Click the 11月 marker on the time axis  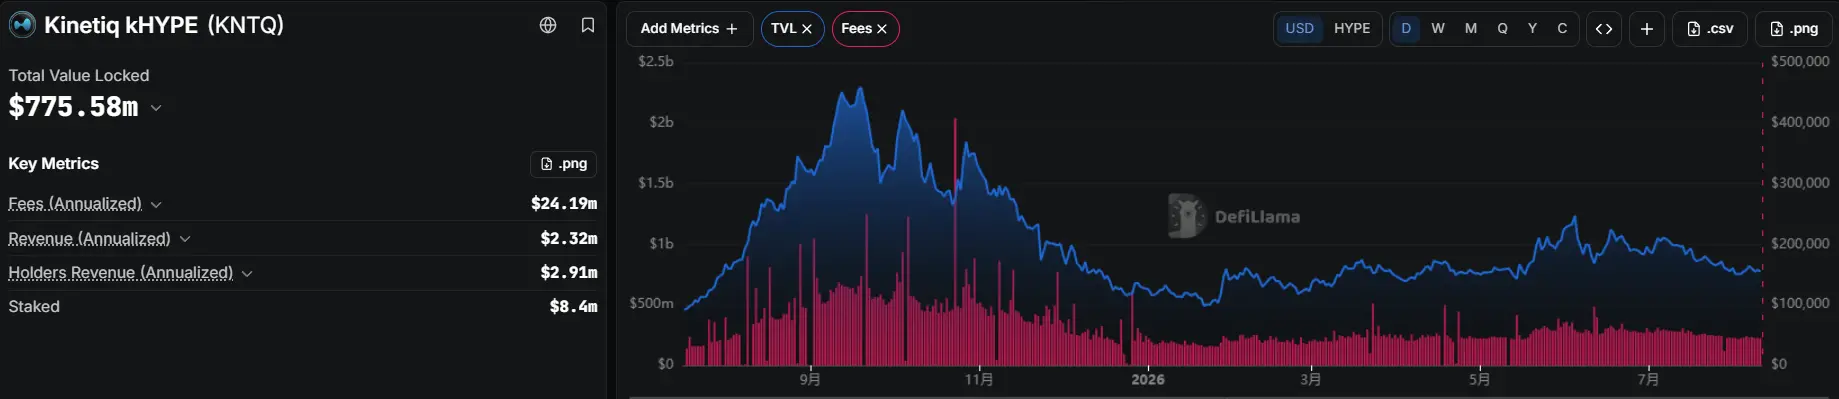[979, 380]
